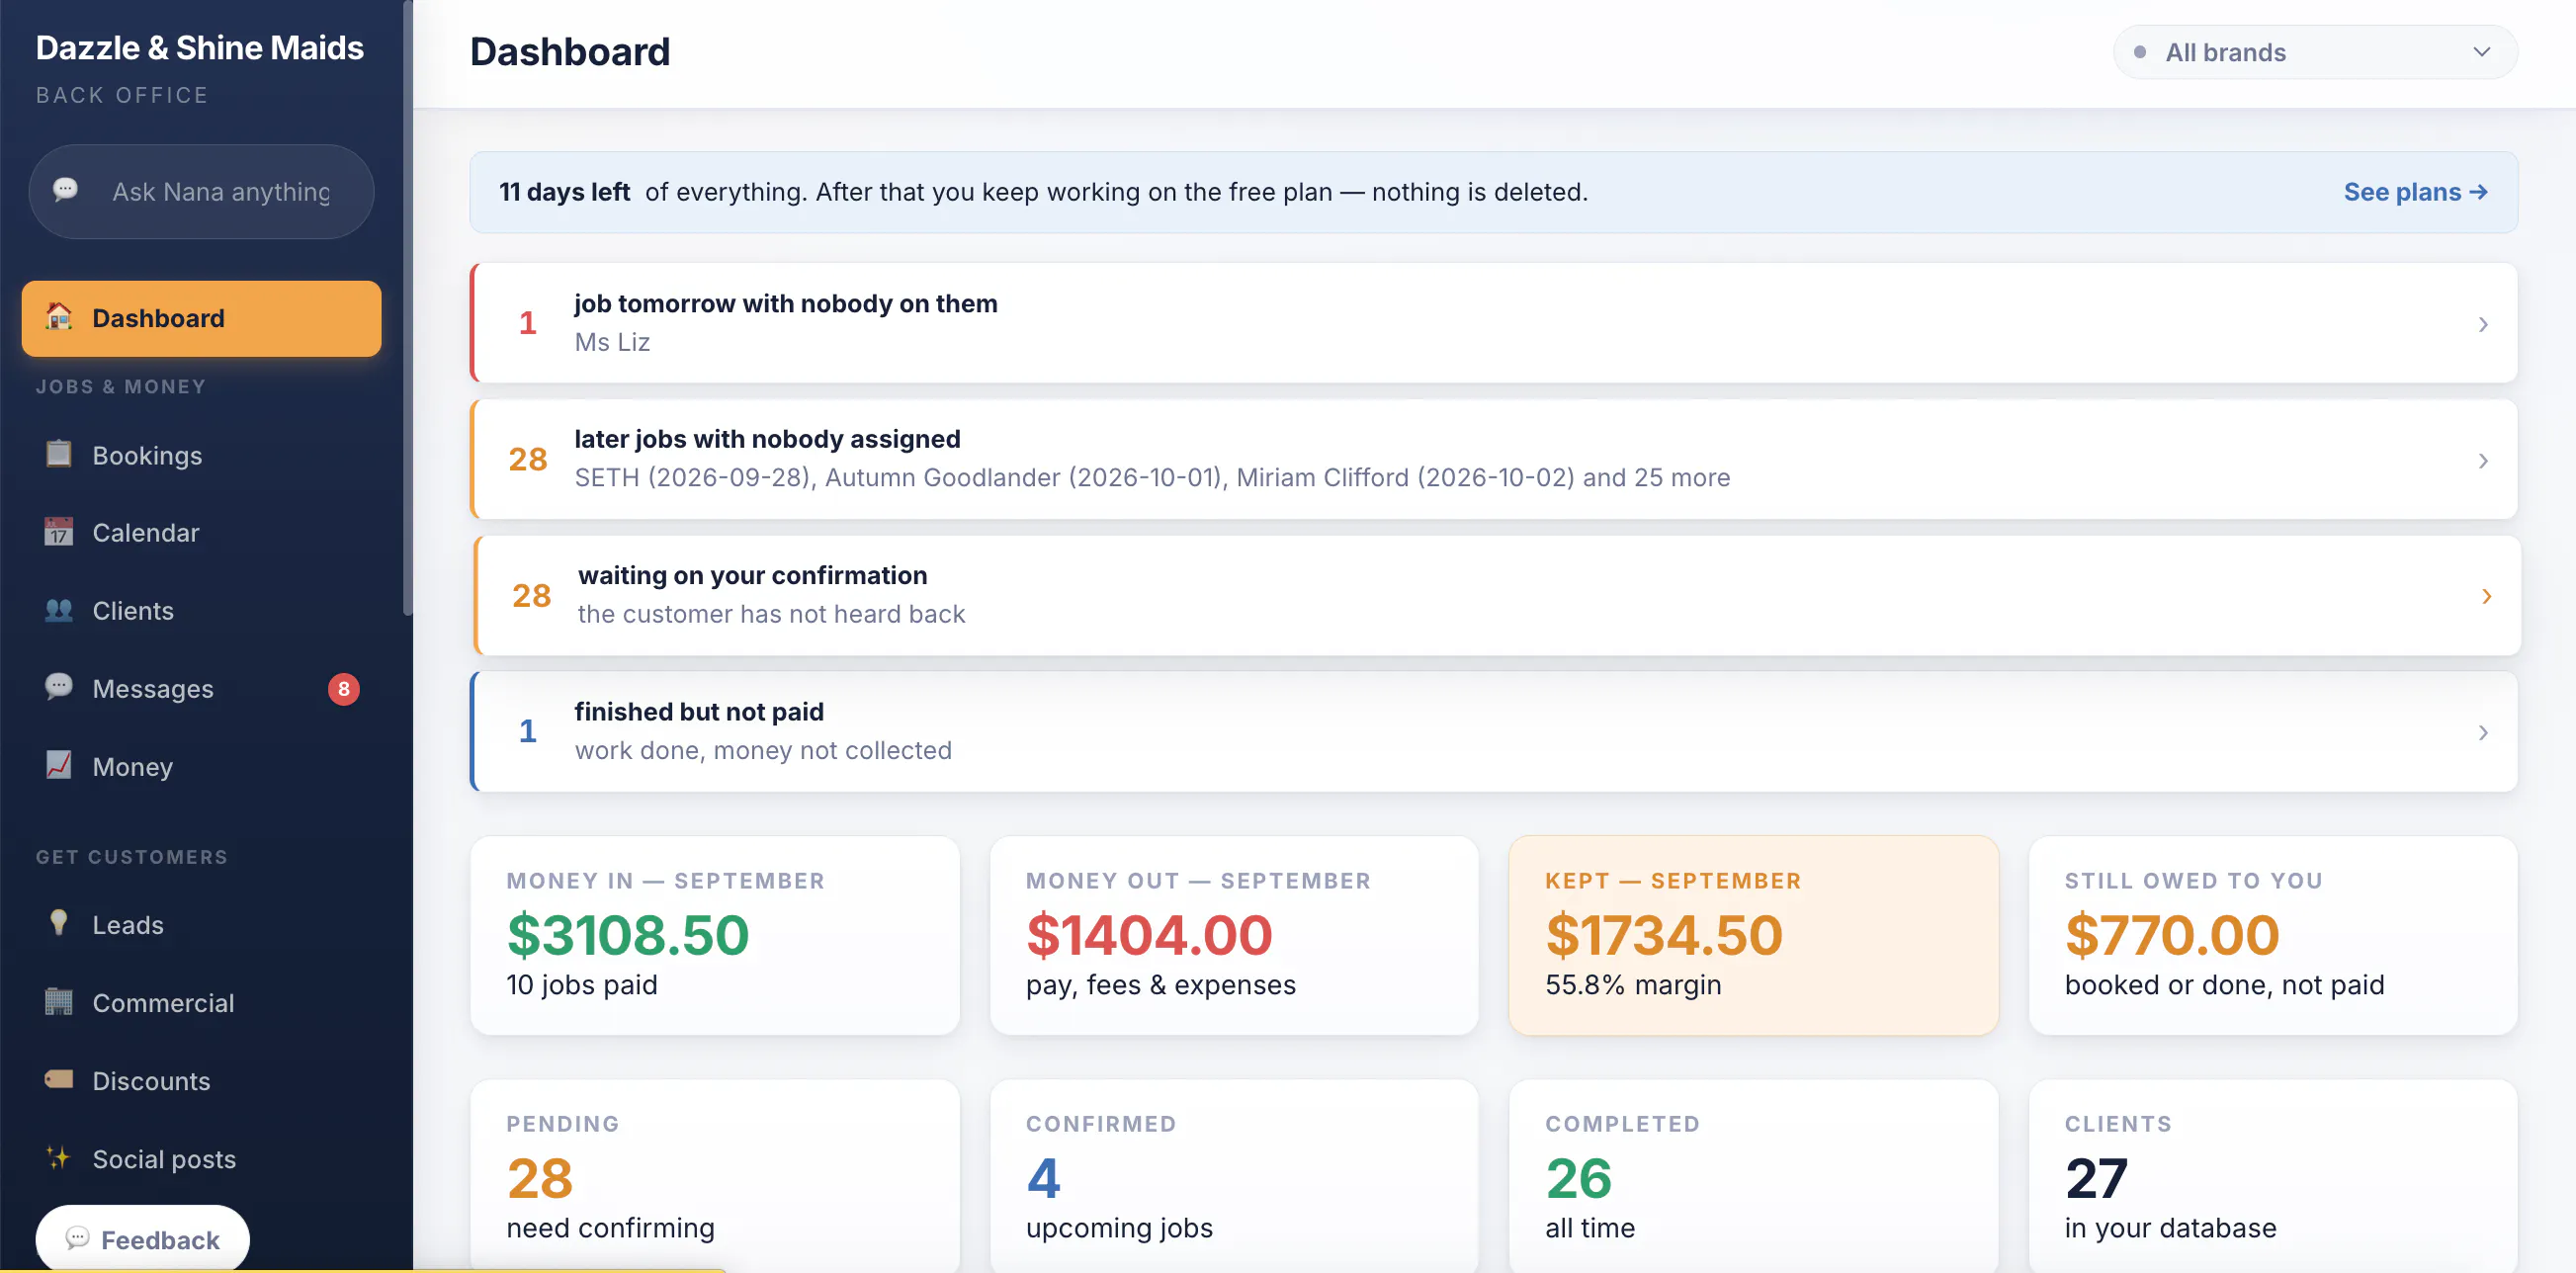The width and height of the screenshot is (2576, 1273).
Task: Open the Discounts page
Action: [x=201, y=1081]
